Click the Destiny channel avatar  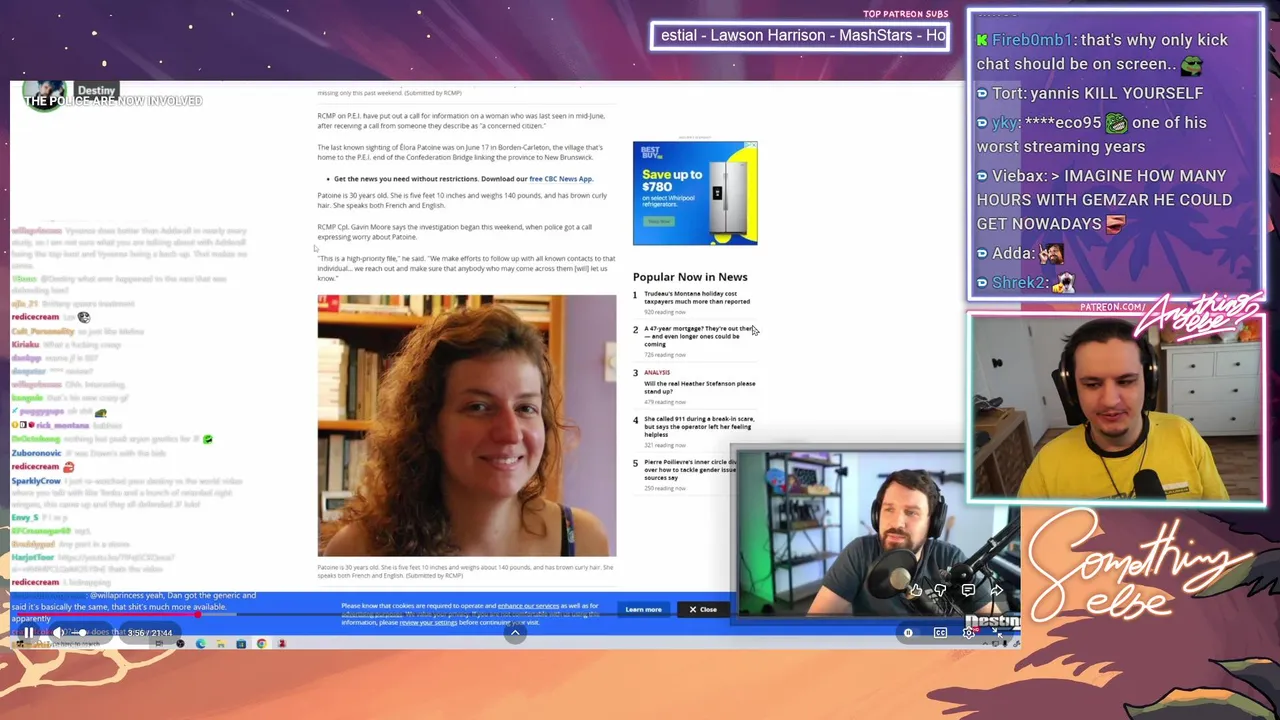(x=44, y=95)
